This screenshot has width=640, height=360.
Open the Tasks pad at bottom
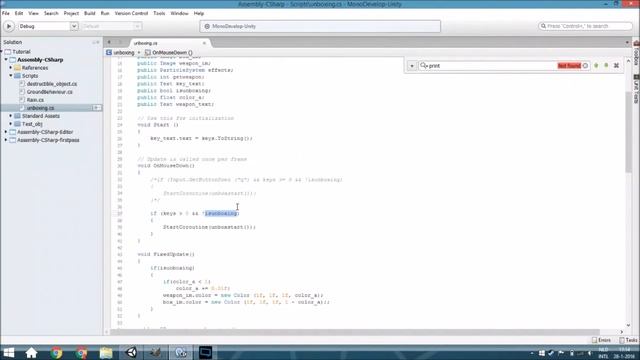(629, 340)
